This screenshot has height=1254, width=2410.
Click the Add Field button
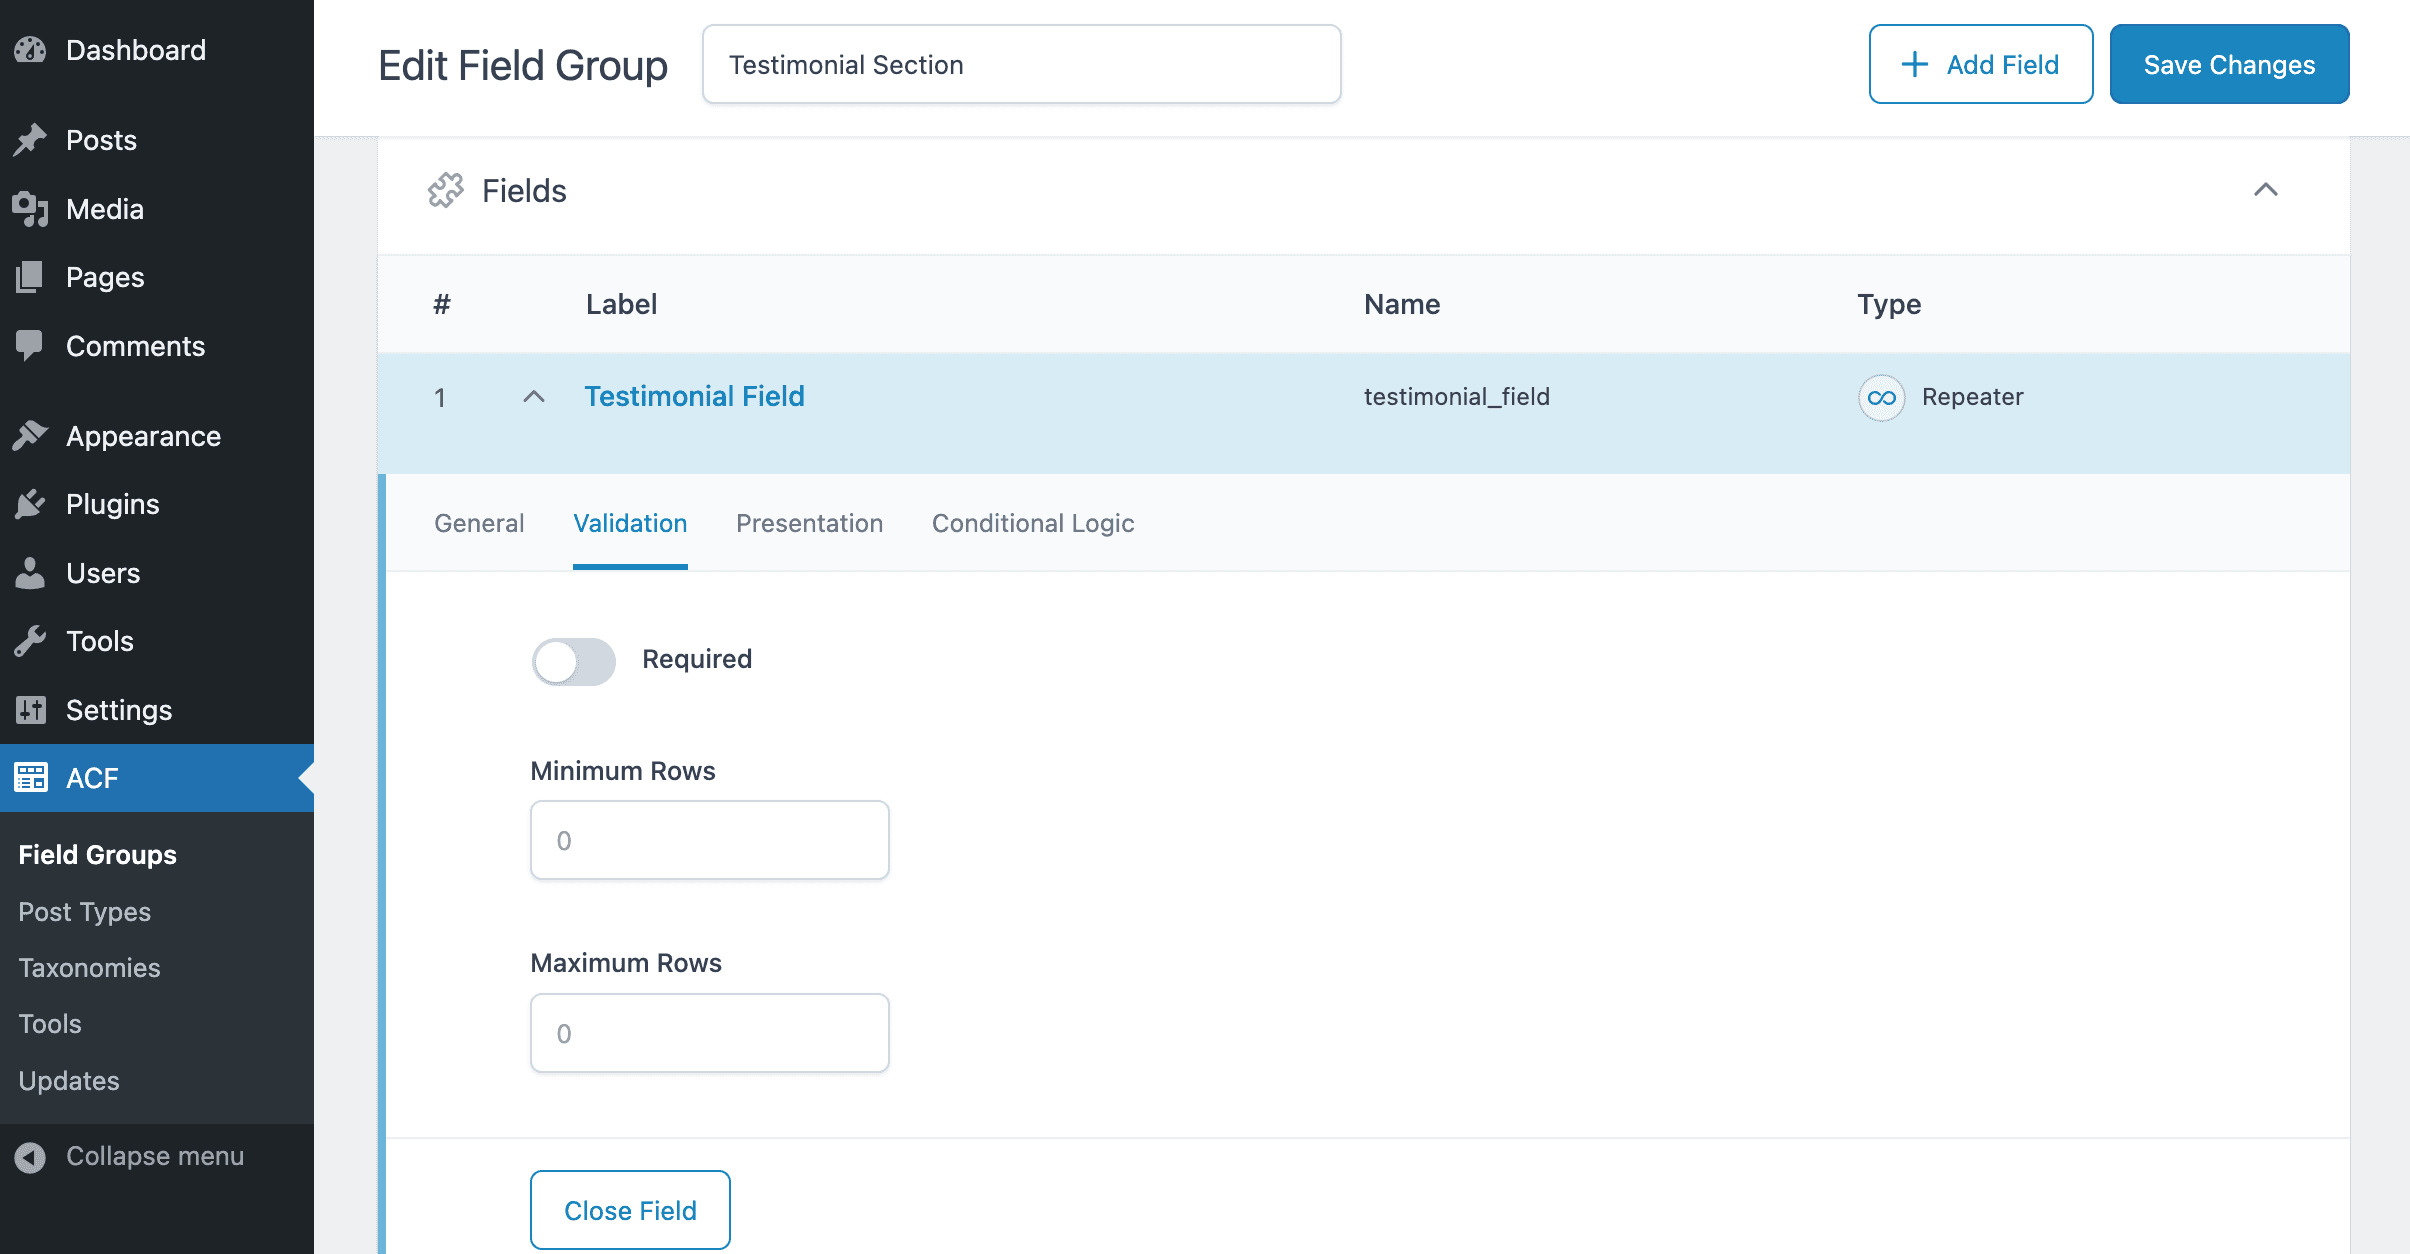1981,64
